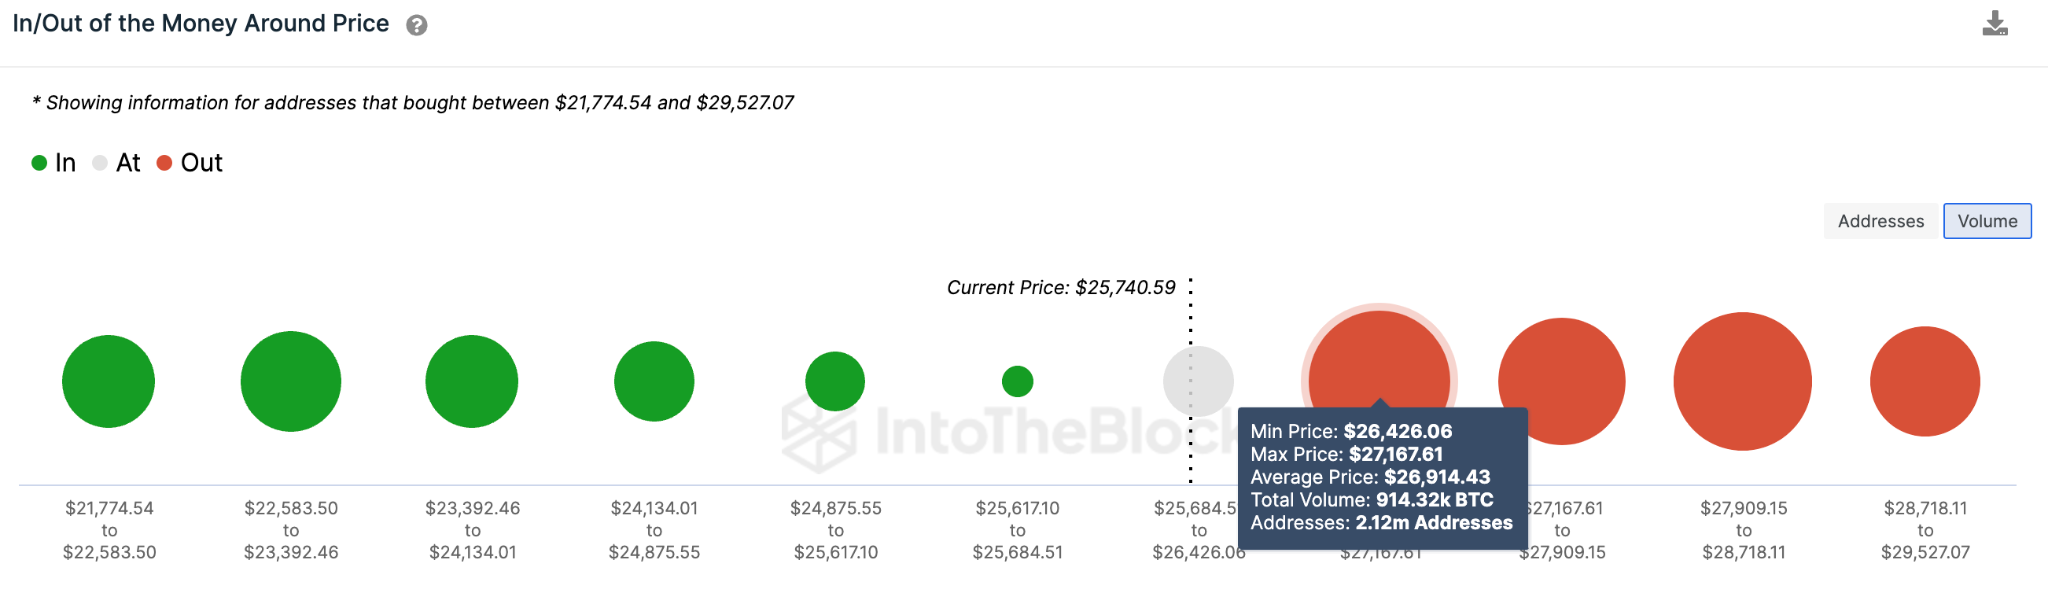The height and width of the screenshot is (604, 2048).
Task: Click the smallest green bubble near current price
Action: point(1017,381)
